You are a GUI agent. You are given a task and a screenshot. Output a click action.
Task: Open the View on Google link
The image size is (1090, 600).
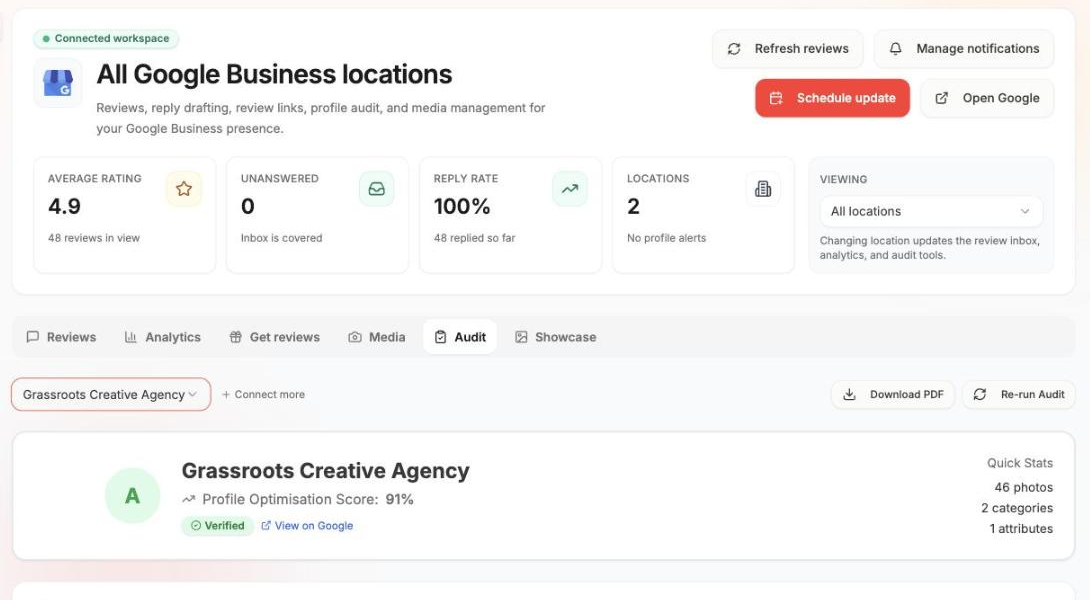point(307,526)
